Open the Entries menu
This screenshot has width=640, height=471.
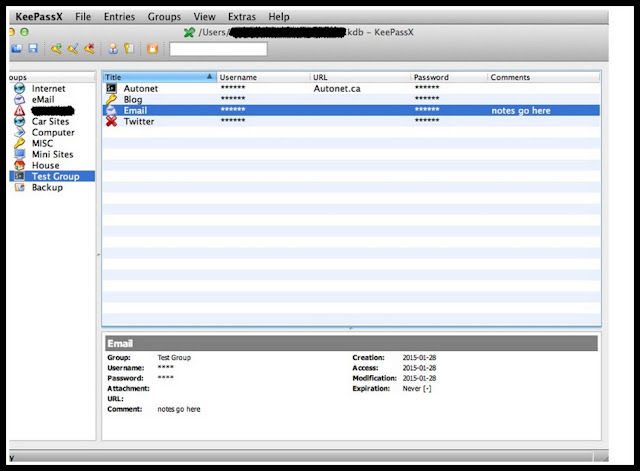point(119,17)
